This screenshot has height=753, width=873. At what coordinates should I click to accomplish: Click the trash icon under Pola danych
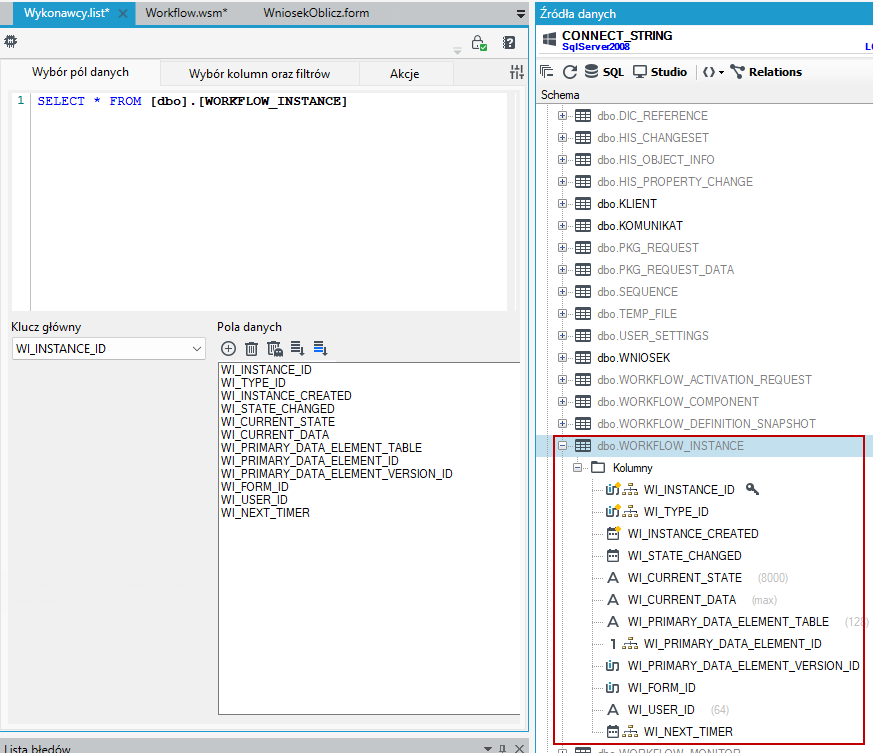click(x=252, y=349)
